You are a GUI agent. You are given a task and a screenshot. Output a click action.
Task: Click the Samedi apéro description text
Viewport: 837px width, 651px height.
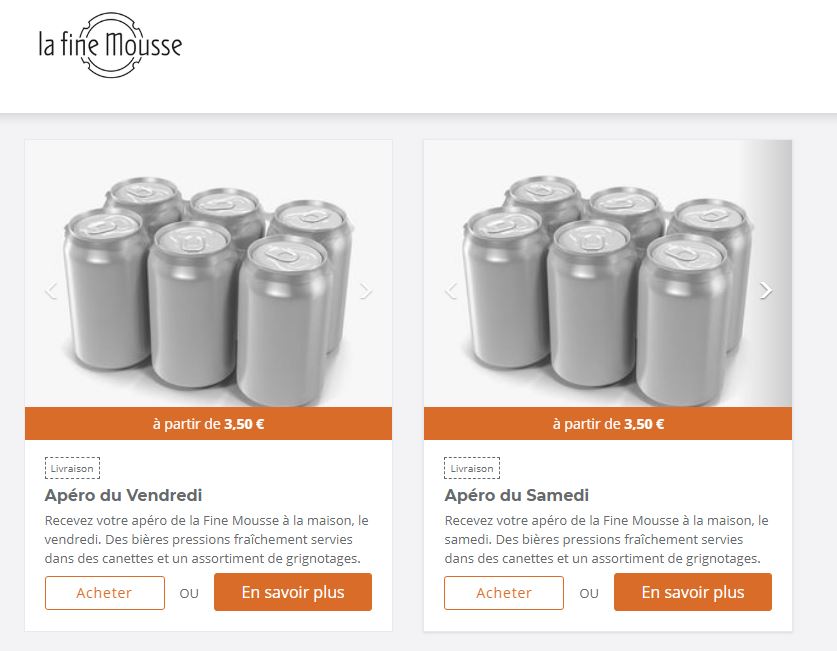click(606, 539)
